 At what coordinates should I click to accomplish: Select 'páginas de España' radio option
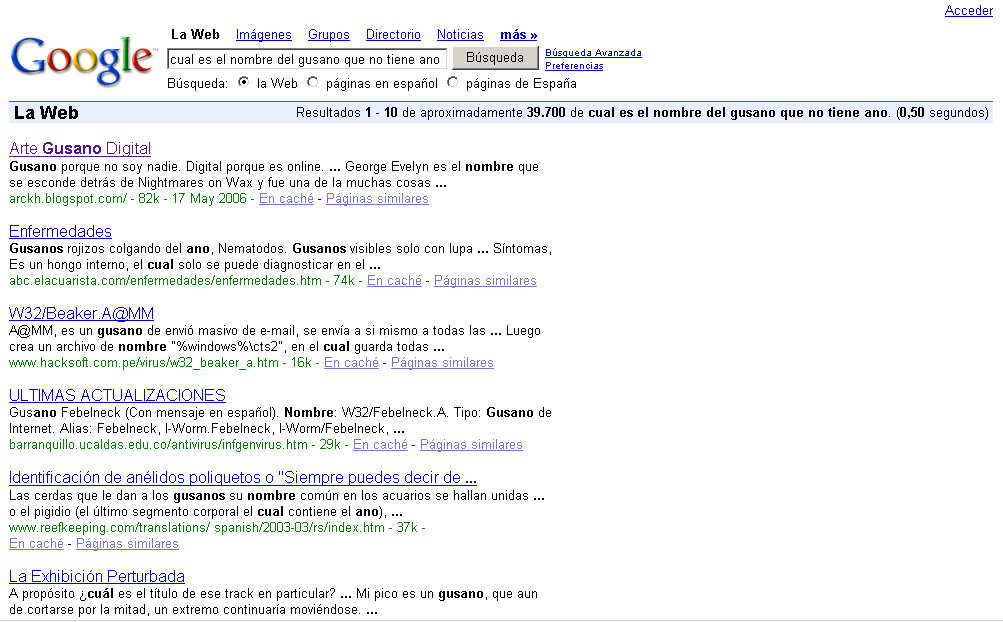coord(453,83)
